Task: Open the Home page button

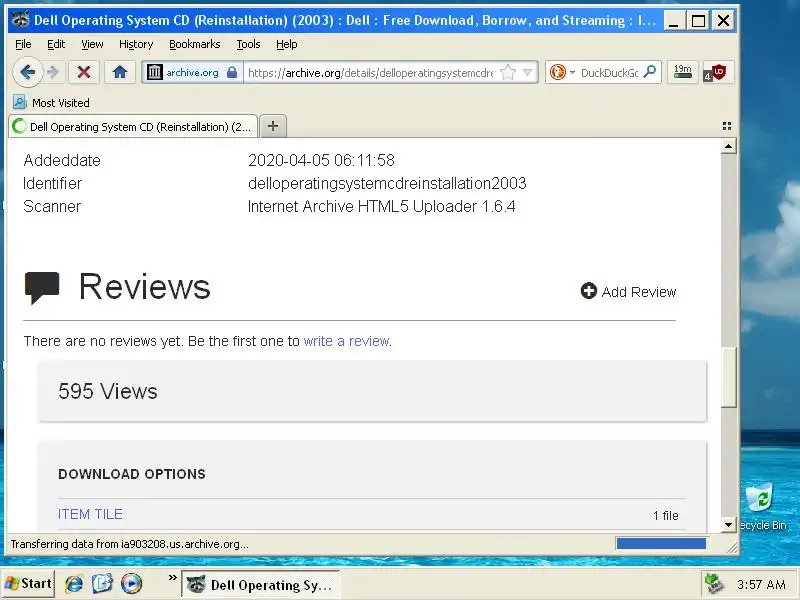Action: coord(120,72)
